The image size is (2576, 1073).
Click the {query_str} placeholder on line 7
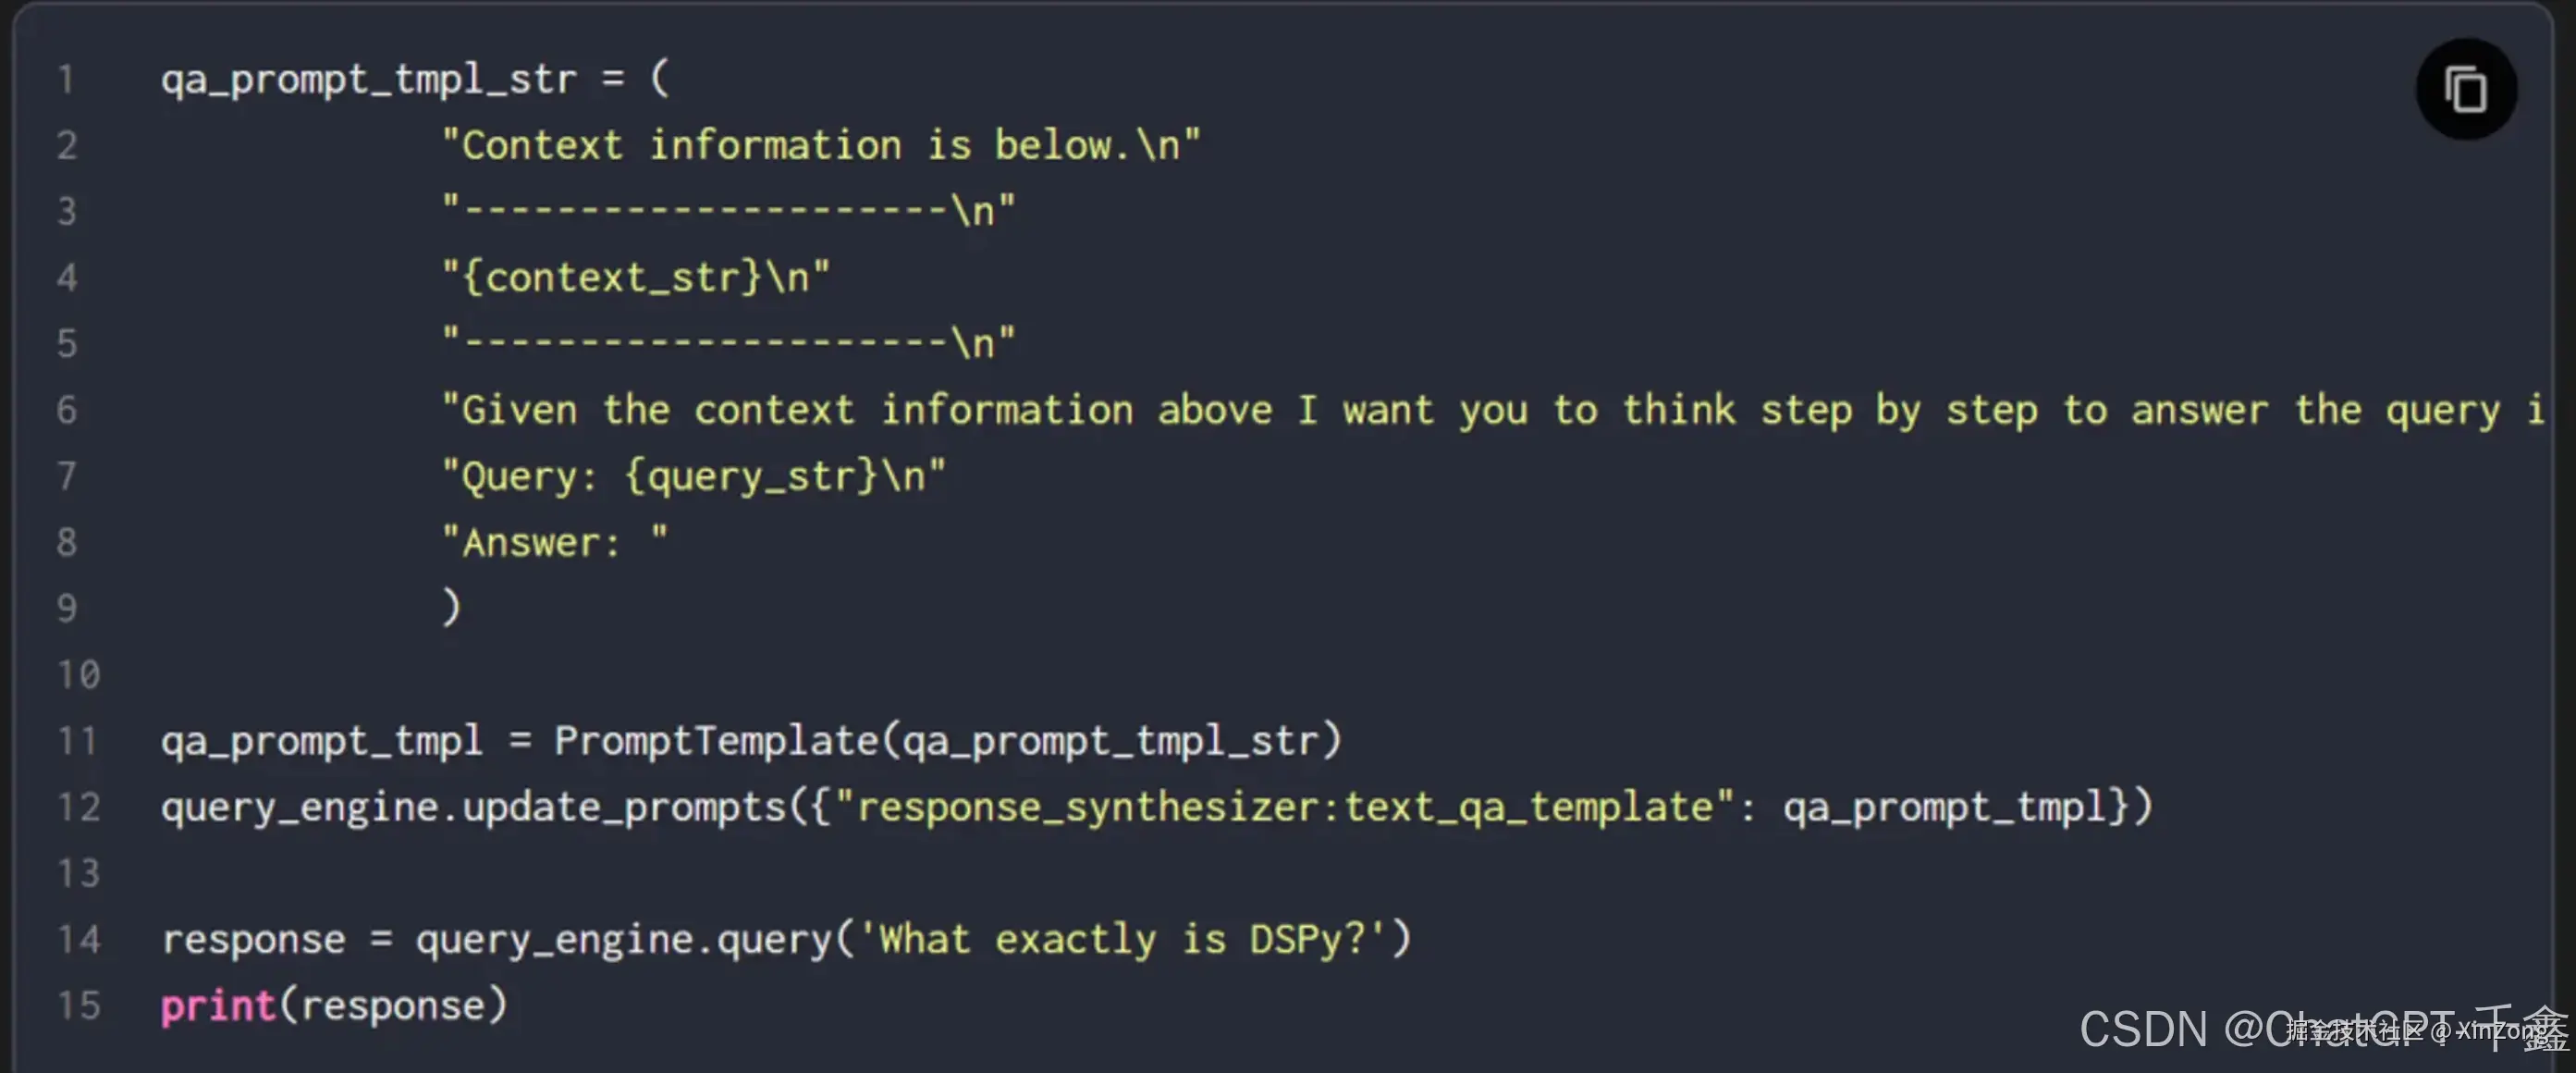751,476
